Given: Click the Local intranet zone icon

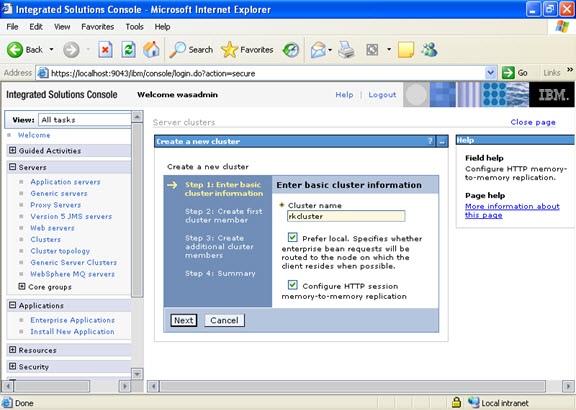Looking at the screenshot, I should (x=474, y=402).
